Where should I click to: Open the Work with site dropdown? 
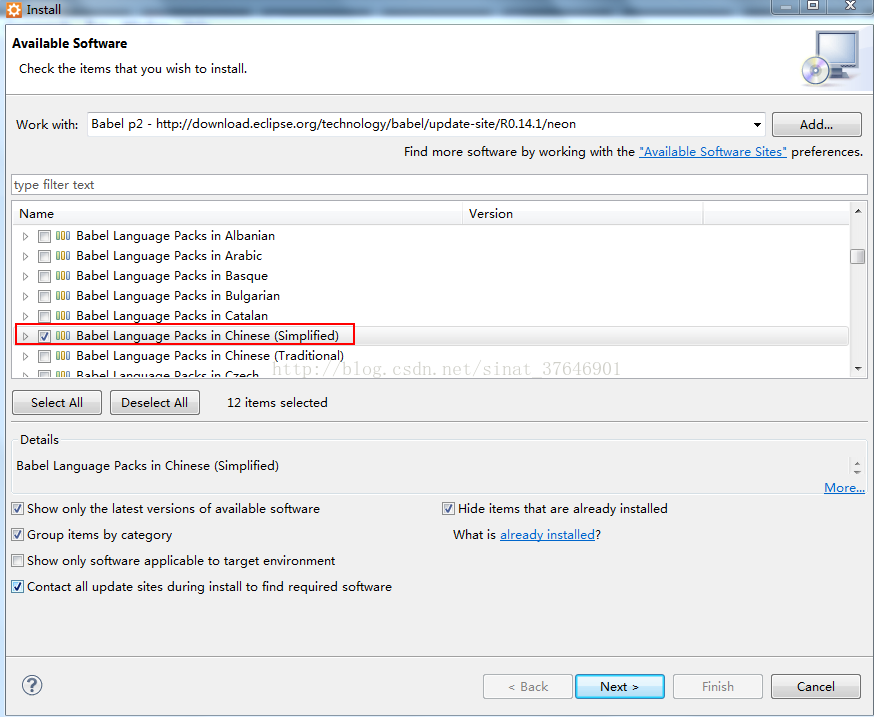[x=757, y=124]
